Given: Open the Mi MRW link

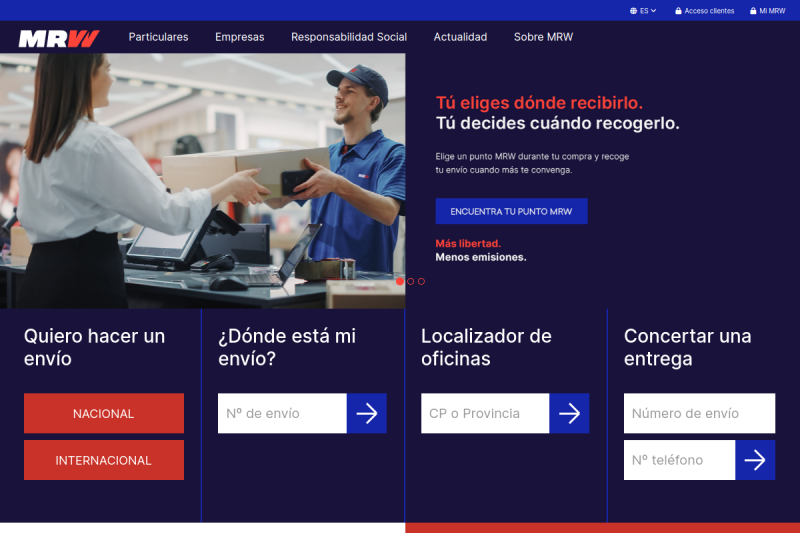Looking at the screenshot, I should tap(767, 11).
